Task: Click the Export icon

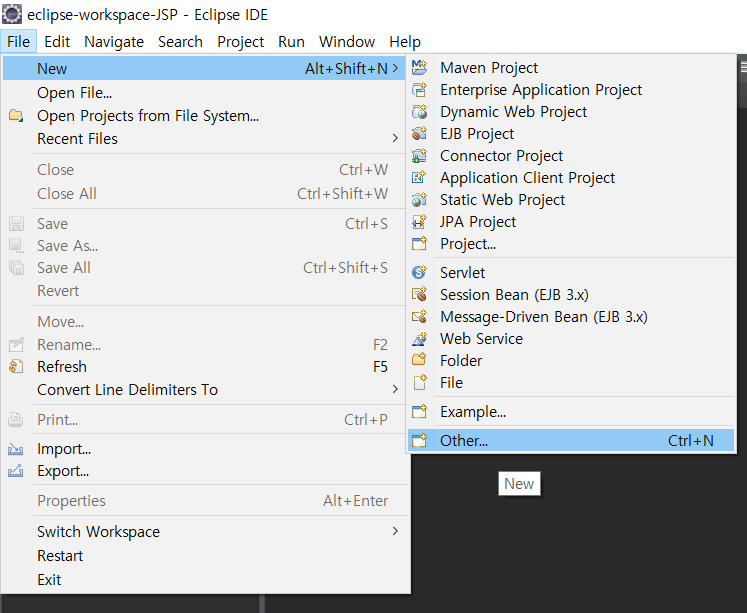Action: click(x=16, y=471)
